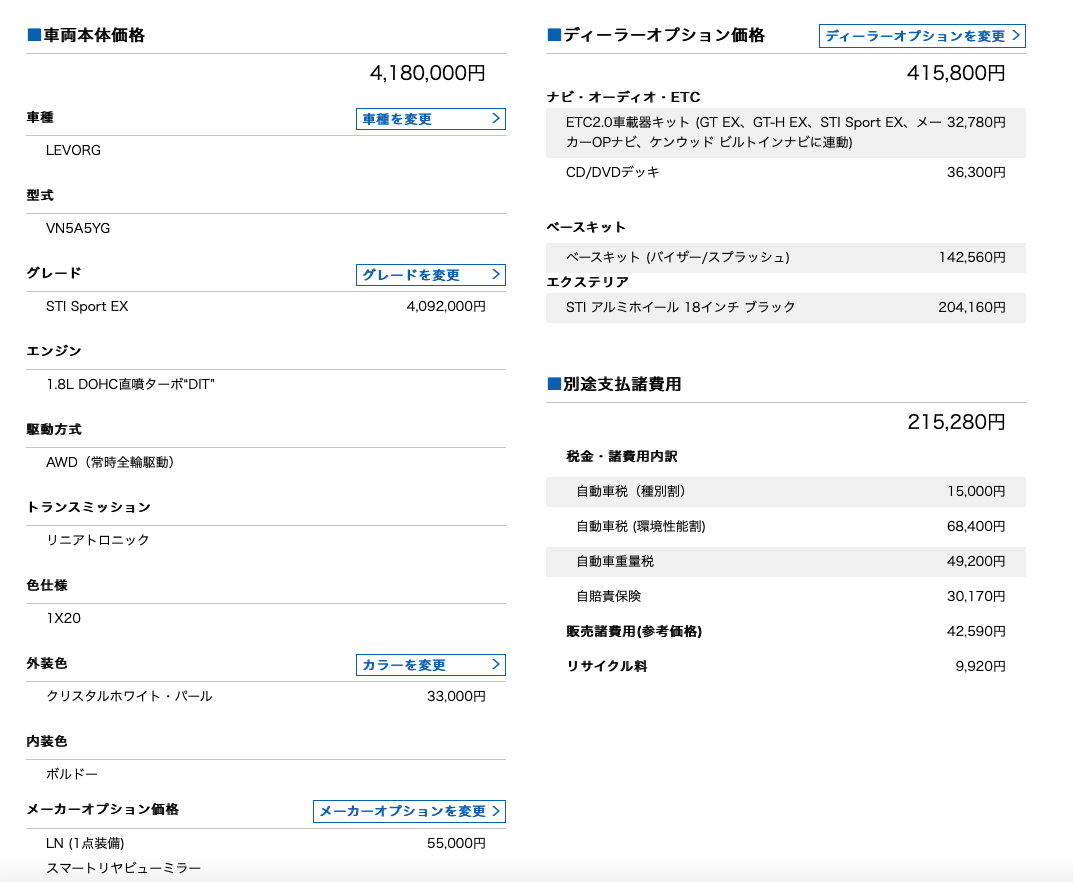This screenshot has height=882, width=1073.
Task: Click the 215,280円 fees total
Action: (x=956, y=422)
